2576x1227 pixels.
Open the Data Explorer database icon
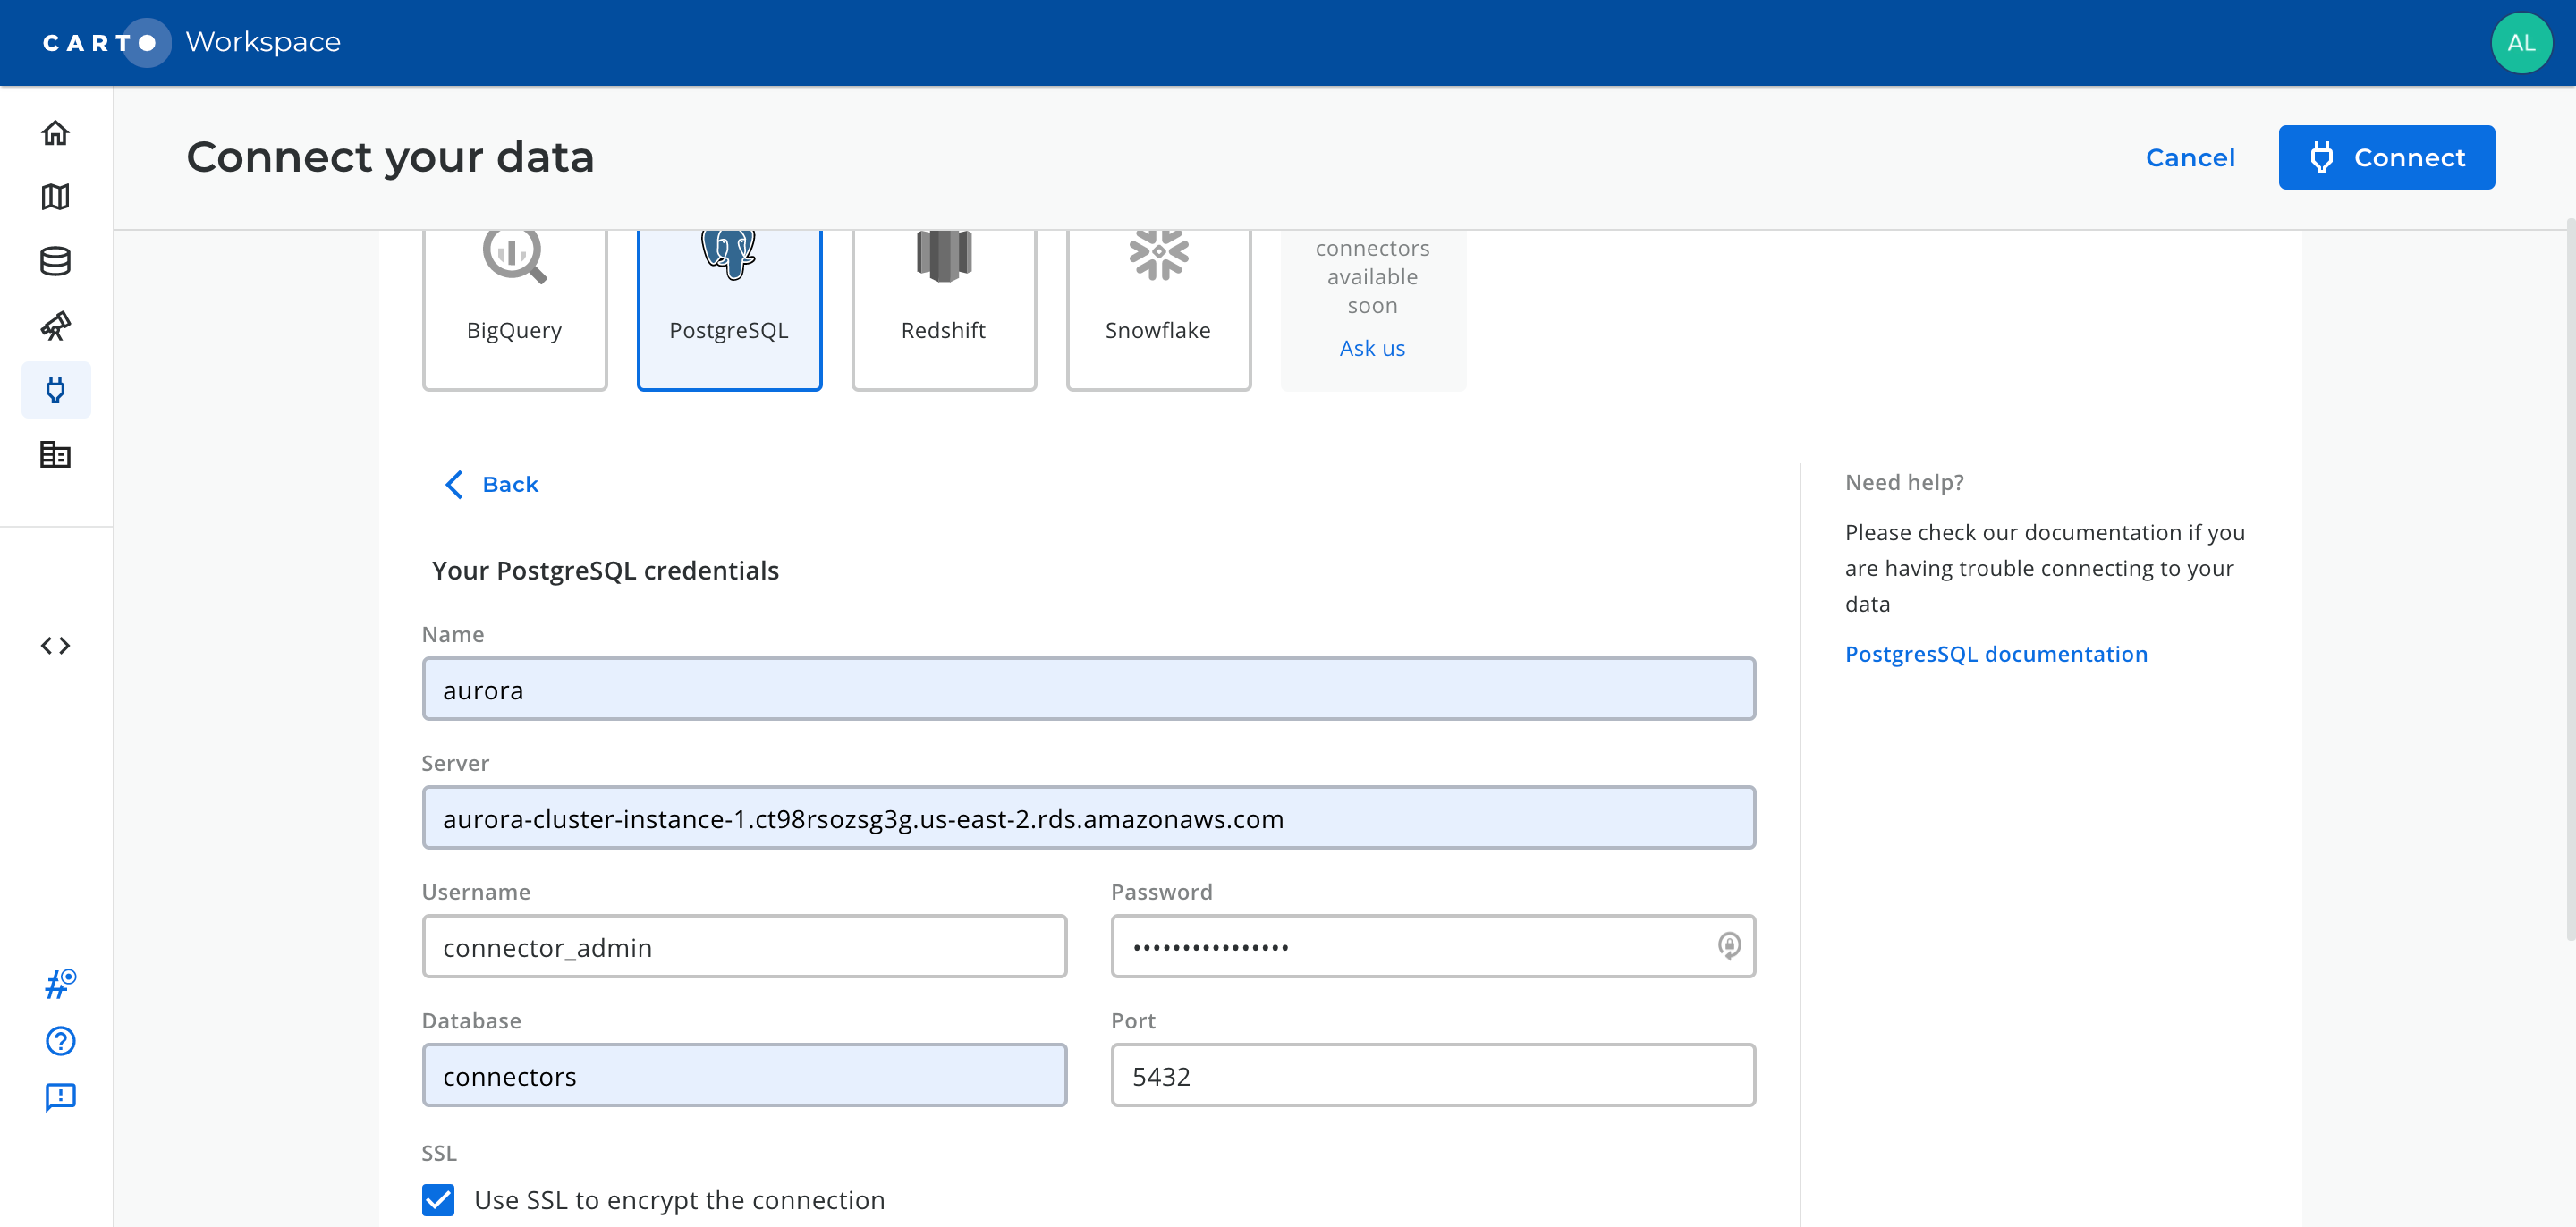56,261
